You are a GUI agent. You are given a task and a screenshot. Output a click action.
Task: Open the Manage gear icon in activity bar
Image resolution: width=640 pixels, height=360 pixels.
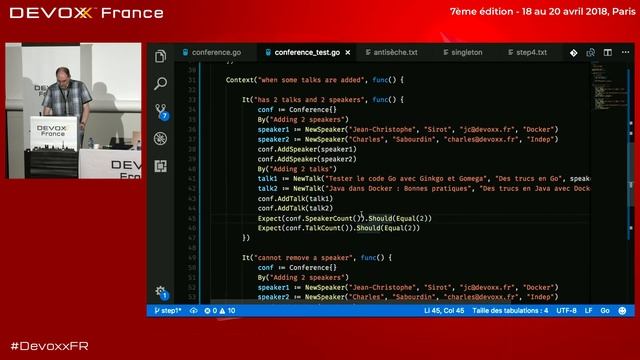161,292
